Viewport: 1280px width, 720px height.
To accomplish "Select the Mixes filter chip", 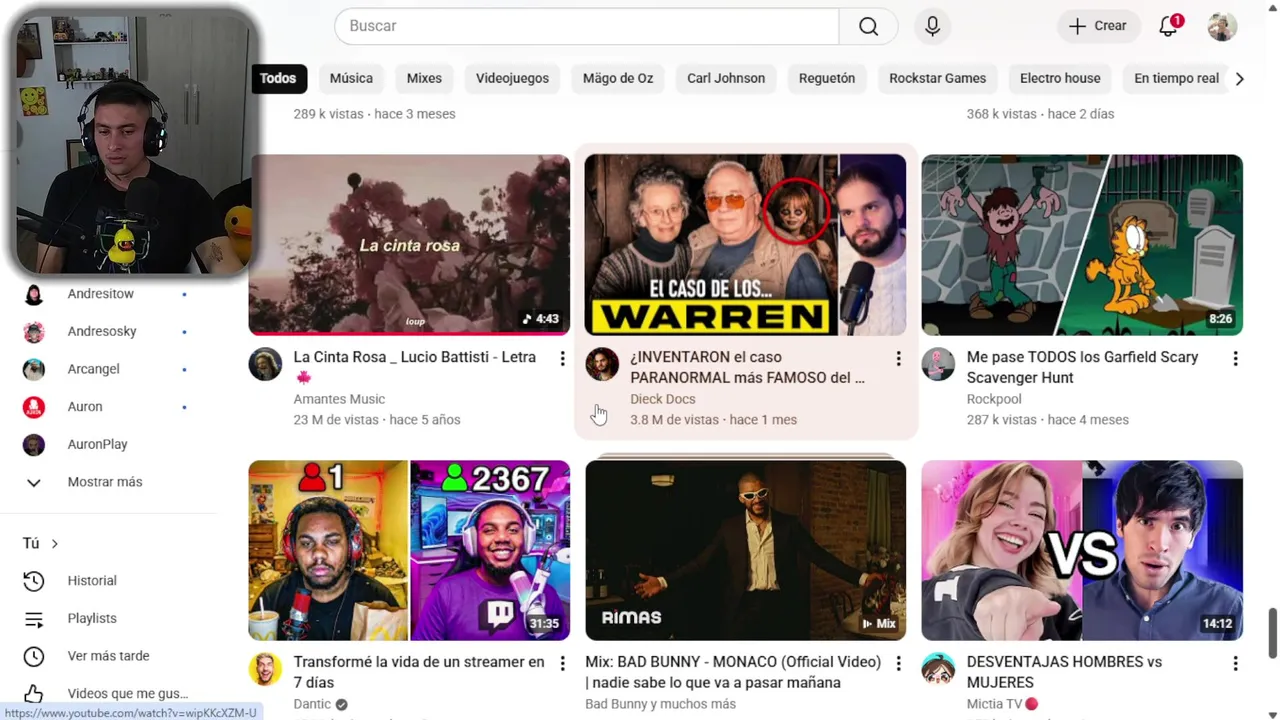I will tap(424, 78).
